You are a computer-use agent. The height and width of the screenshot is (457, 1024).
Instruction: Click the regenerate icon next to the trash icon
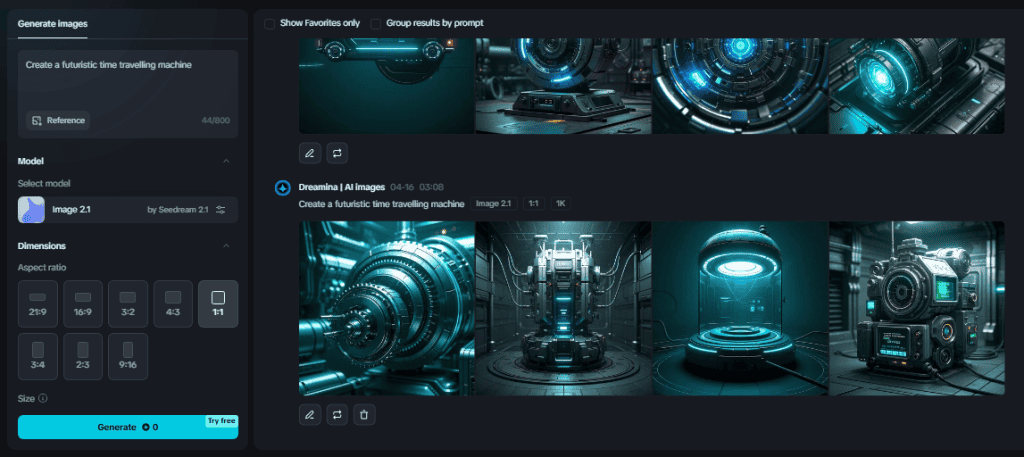(x=337, y=413)
